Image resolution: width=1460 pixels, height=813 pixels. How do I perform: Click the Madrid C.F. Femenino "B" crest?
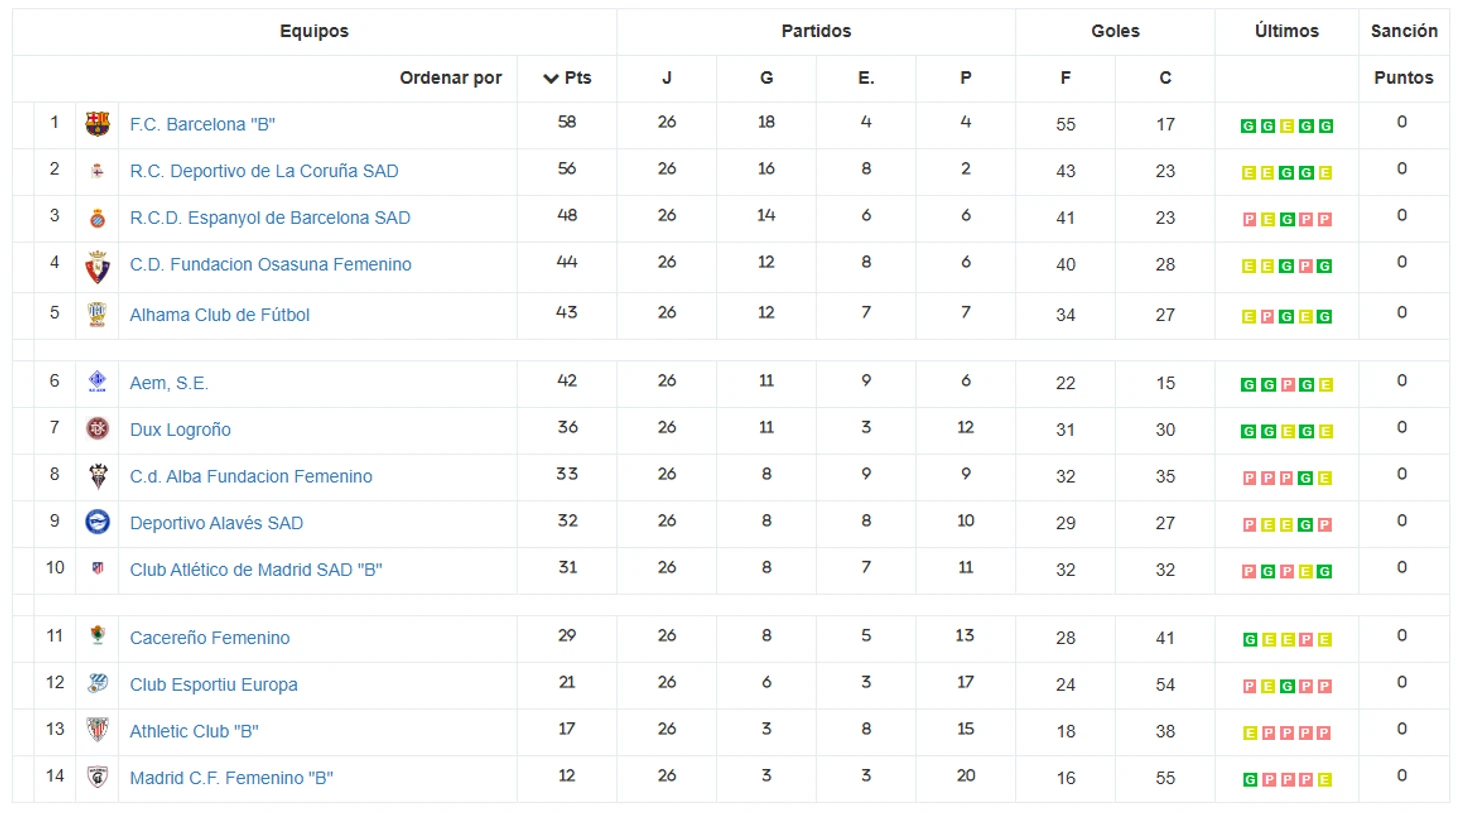(97, 777)
